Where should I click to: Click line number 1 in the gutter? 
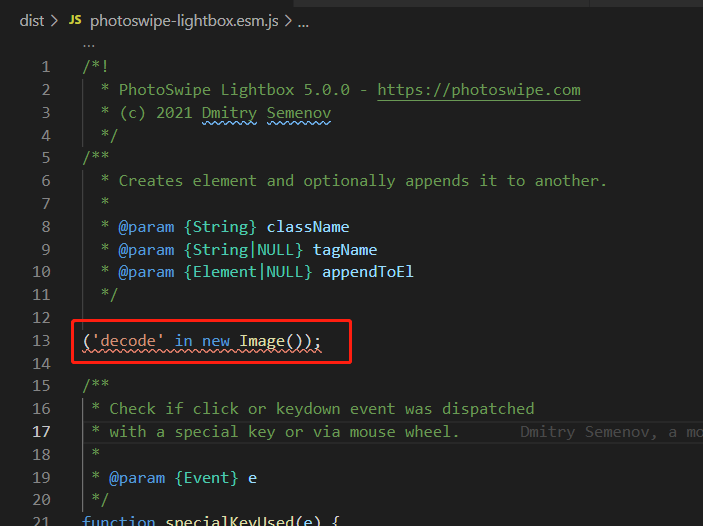point(46,67)
